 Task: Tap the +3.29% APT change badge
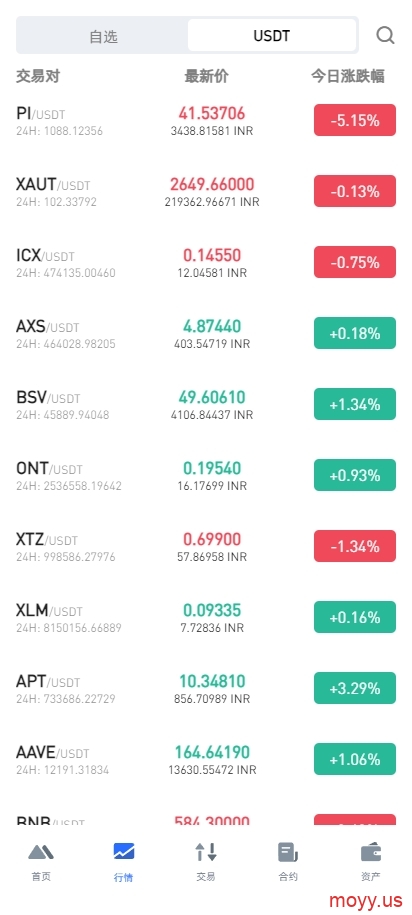click(355, 688)
